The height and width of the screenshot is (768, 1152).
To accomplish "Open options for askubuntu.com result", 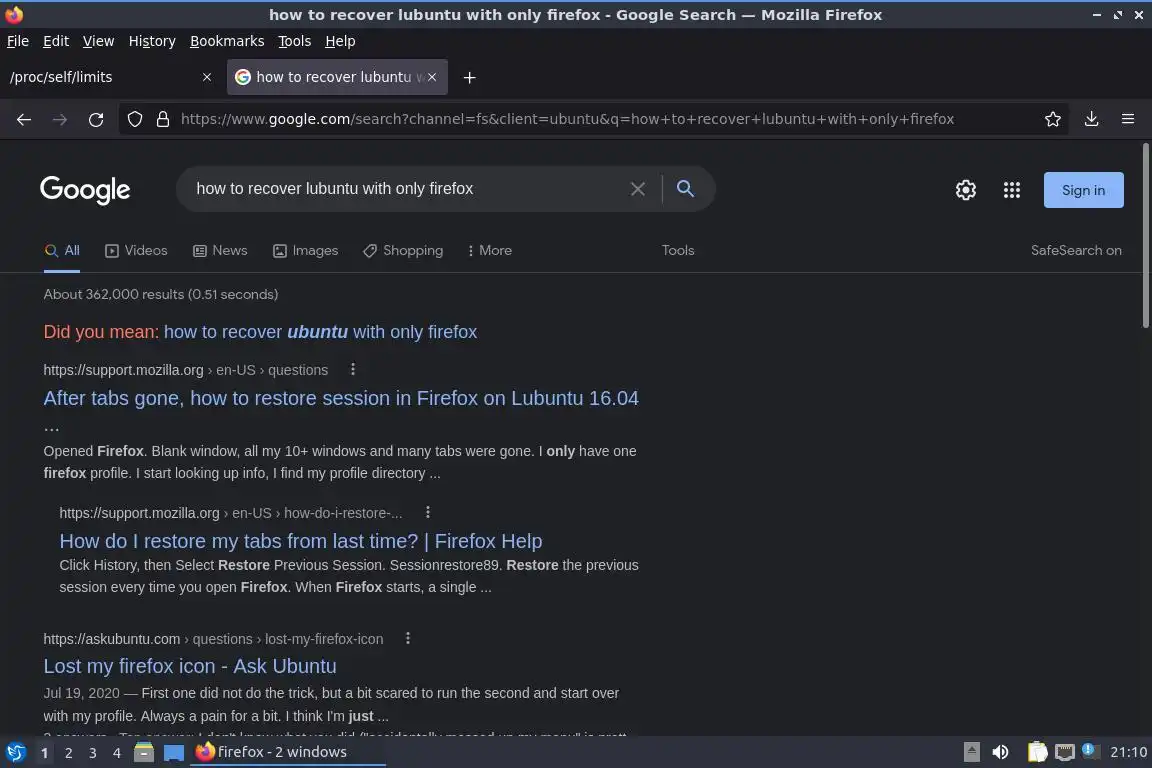I will click(408, 638).
